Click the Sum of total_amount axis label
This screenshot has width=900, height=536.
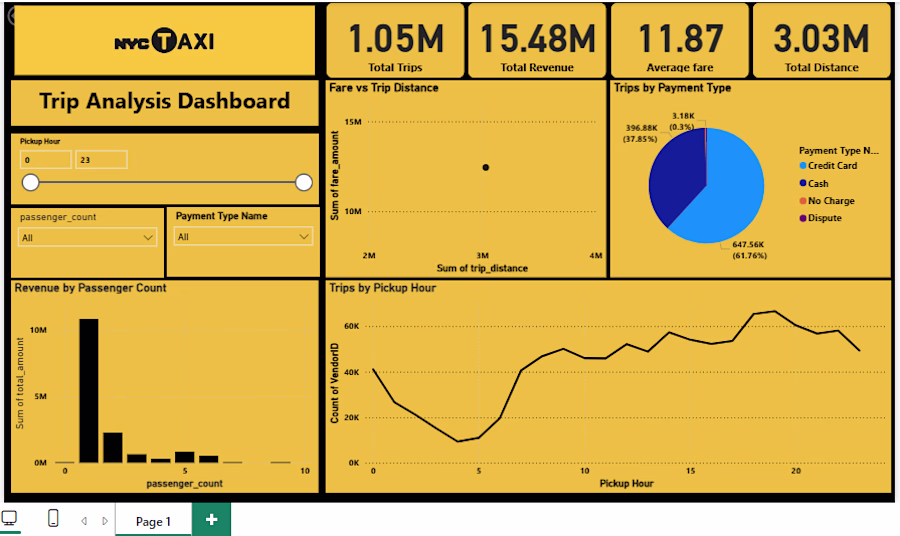coord(20,383)
